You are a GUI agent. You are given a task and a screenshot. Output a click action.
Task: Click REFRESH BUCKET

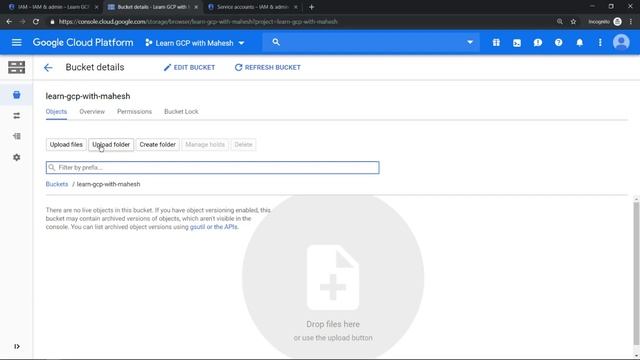[x=268, y=67]
